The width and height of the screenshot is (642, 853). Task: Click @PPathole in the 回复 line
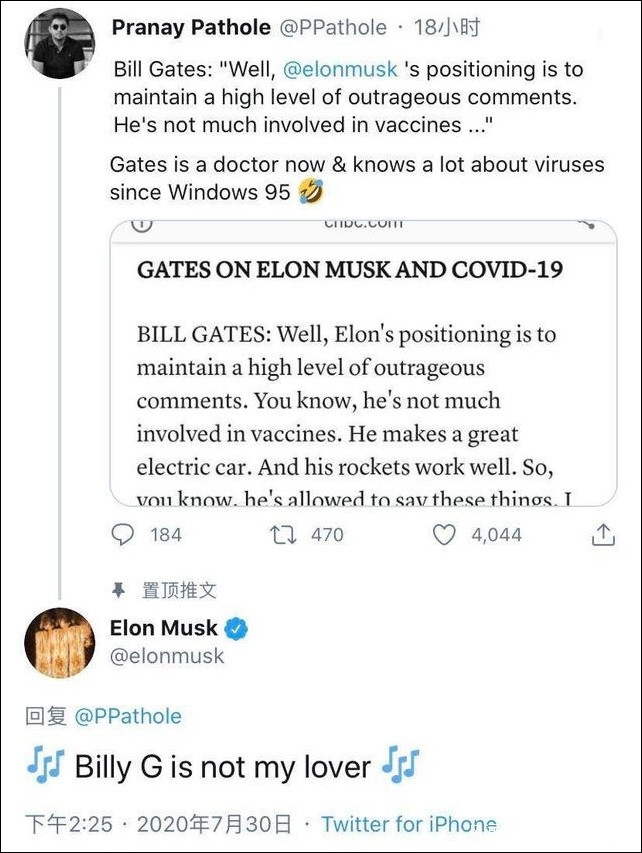[x=128, y=716]
